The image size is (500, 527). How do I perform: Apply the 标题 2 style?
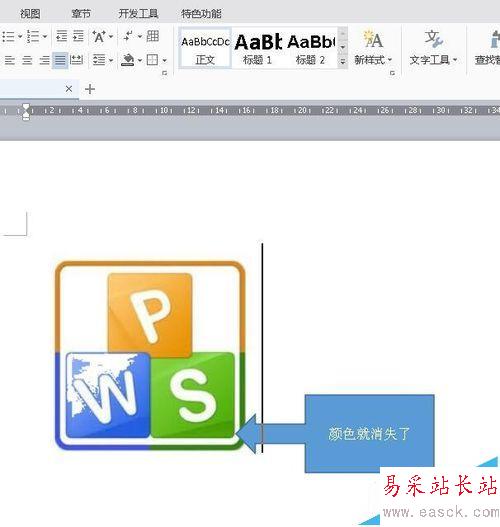pyautogui.click(x=311, y=49)
